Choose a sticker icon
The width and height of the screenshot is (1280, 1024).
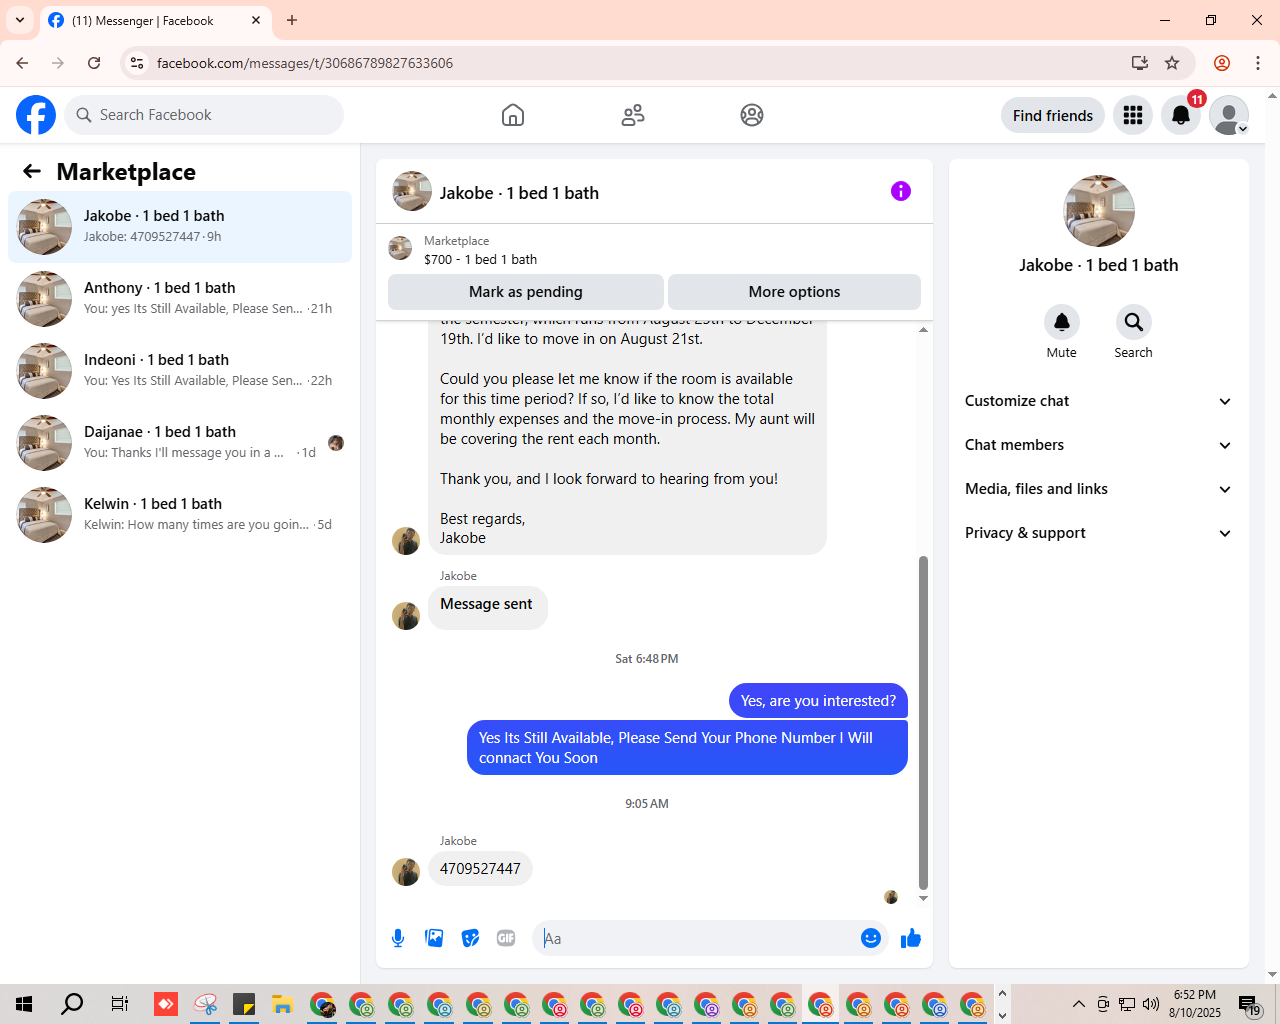coord(470,938)
